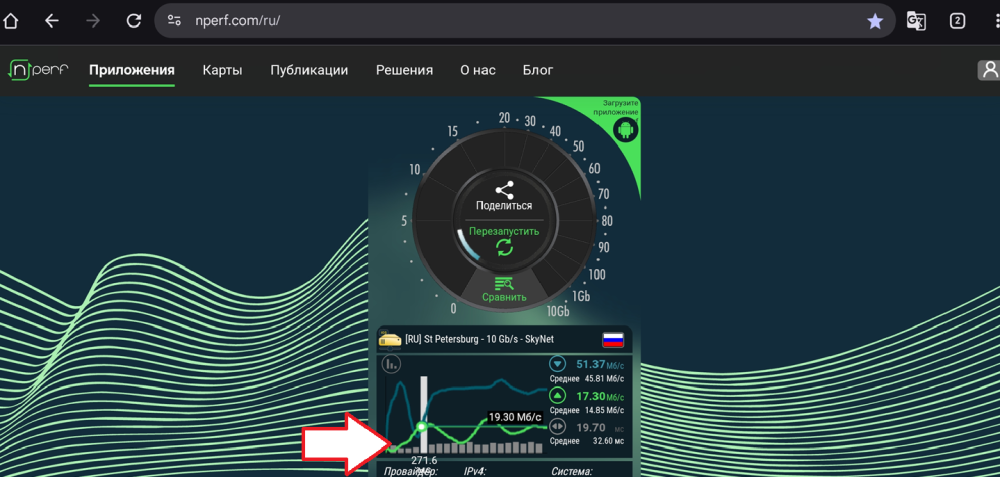The height and width of the screenshot is (477, 1000).
Task: Open site info icon in address bar
Action: tap(174, 20)
